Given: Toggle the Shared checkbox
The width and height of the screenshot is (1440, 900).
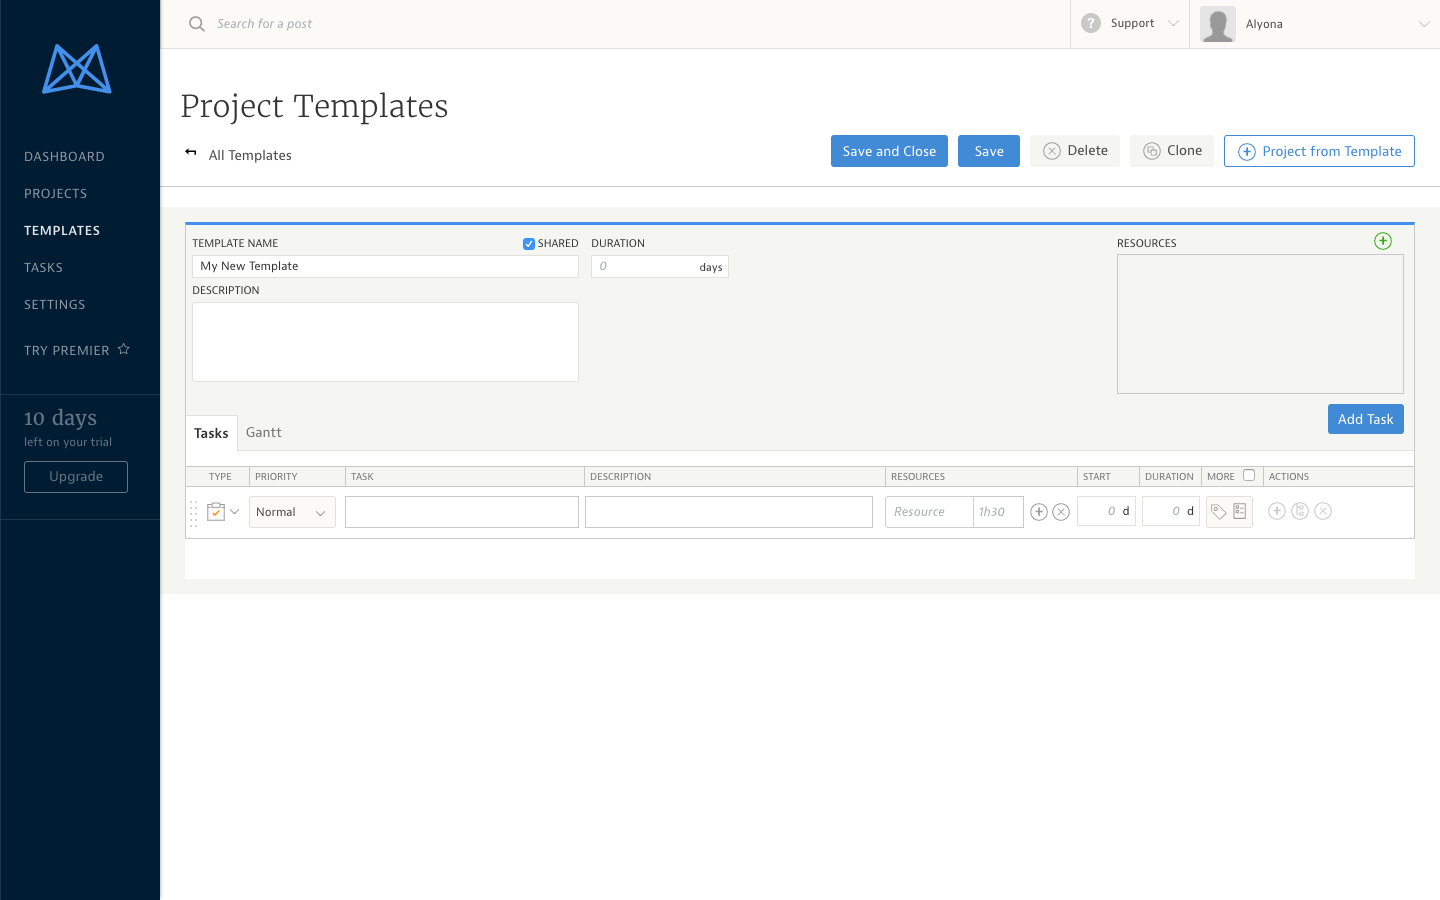Looking at the screenshot, I should click(529, 244).
